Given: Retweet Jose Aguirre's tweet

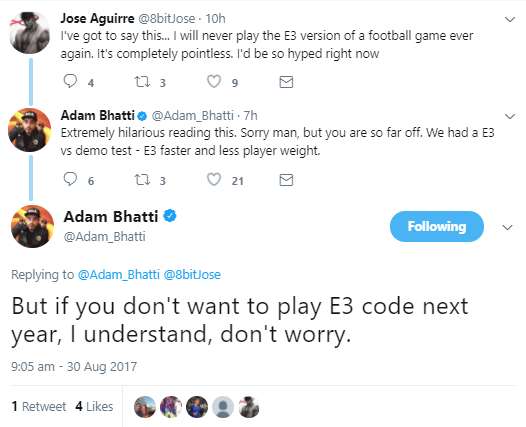Looking at the screenshot, I should (x=142, y=82).
